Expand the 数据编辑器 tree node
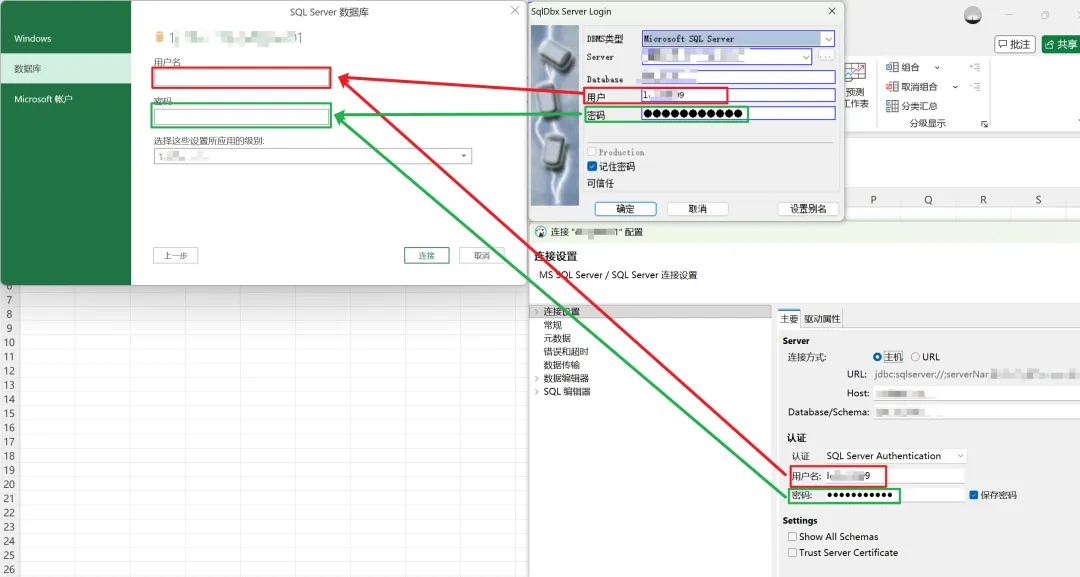This screenshot has height=577, width=1080. (x=537, y=378)
